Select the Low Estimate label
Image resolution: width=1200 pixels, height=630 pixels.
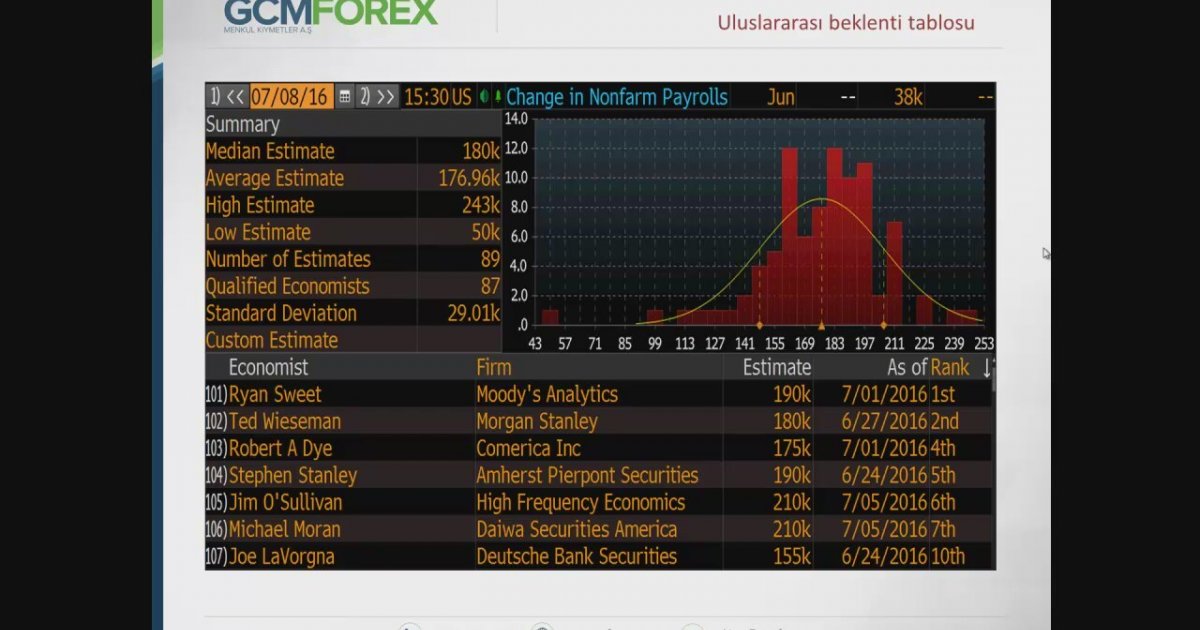[x=258, y=232]
